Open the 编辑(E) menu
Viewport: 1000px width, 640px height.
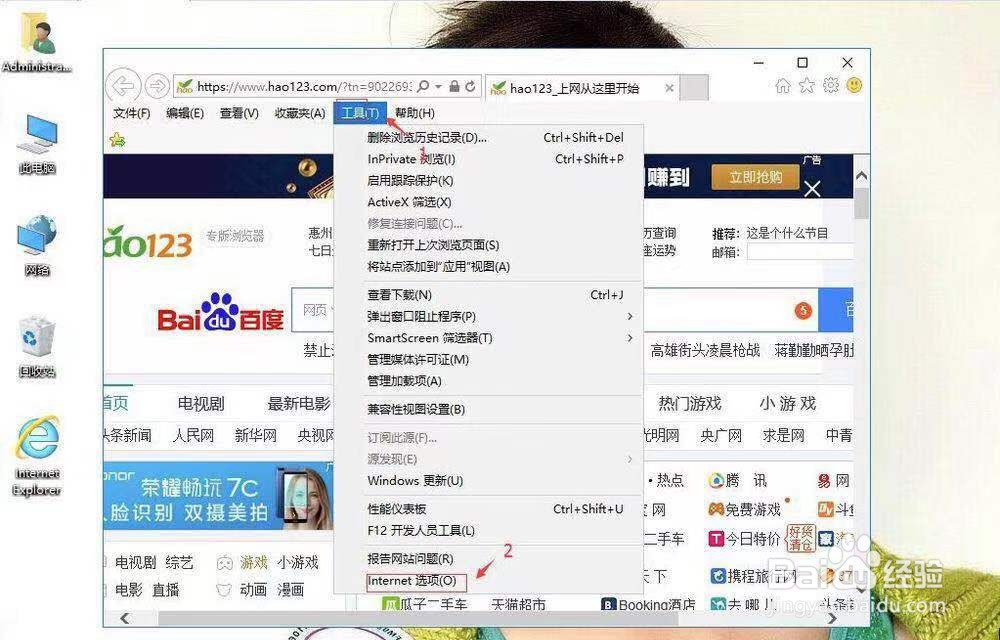coord(185,113)
